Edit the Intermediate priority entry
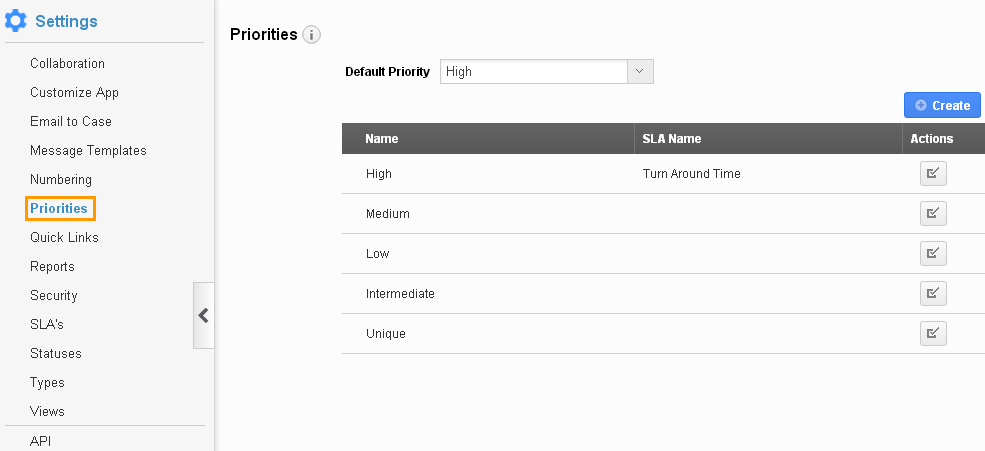 [x=933, y=293]
